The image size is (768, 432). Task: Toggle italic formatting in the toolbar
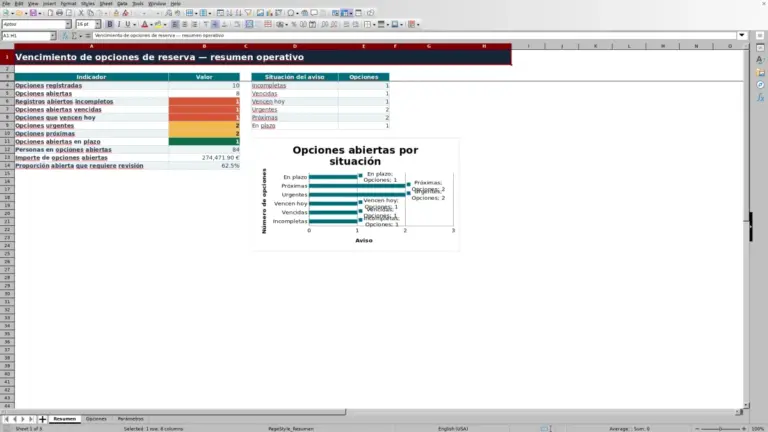click(119, 24)
